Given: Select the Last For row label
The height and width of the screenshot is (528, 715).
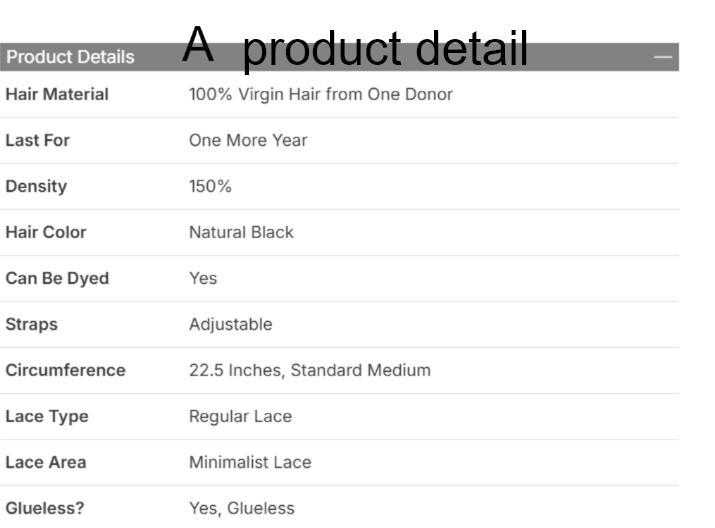Looking at the screenshot, I should pyautogui.click(x=38, y=140).
